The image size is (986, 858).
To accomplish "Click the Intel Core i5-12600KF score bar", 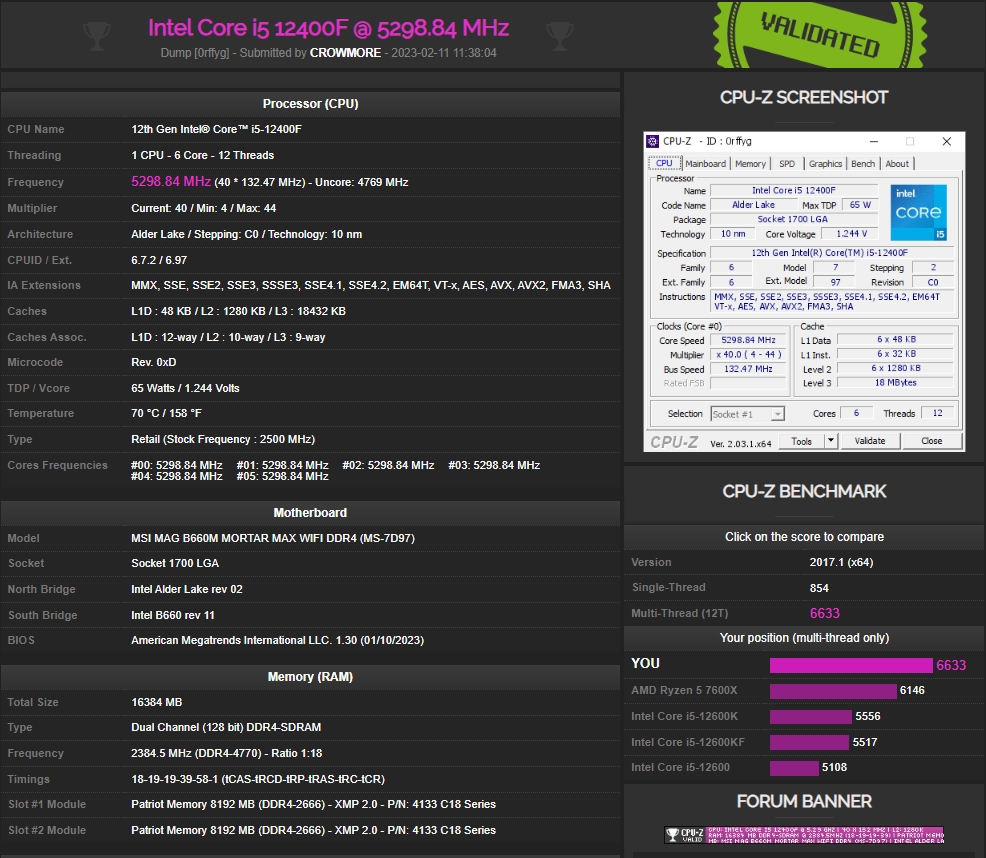I will pos(809,742).
